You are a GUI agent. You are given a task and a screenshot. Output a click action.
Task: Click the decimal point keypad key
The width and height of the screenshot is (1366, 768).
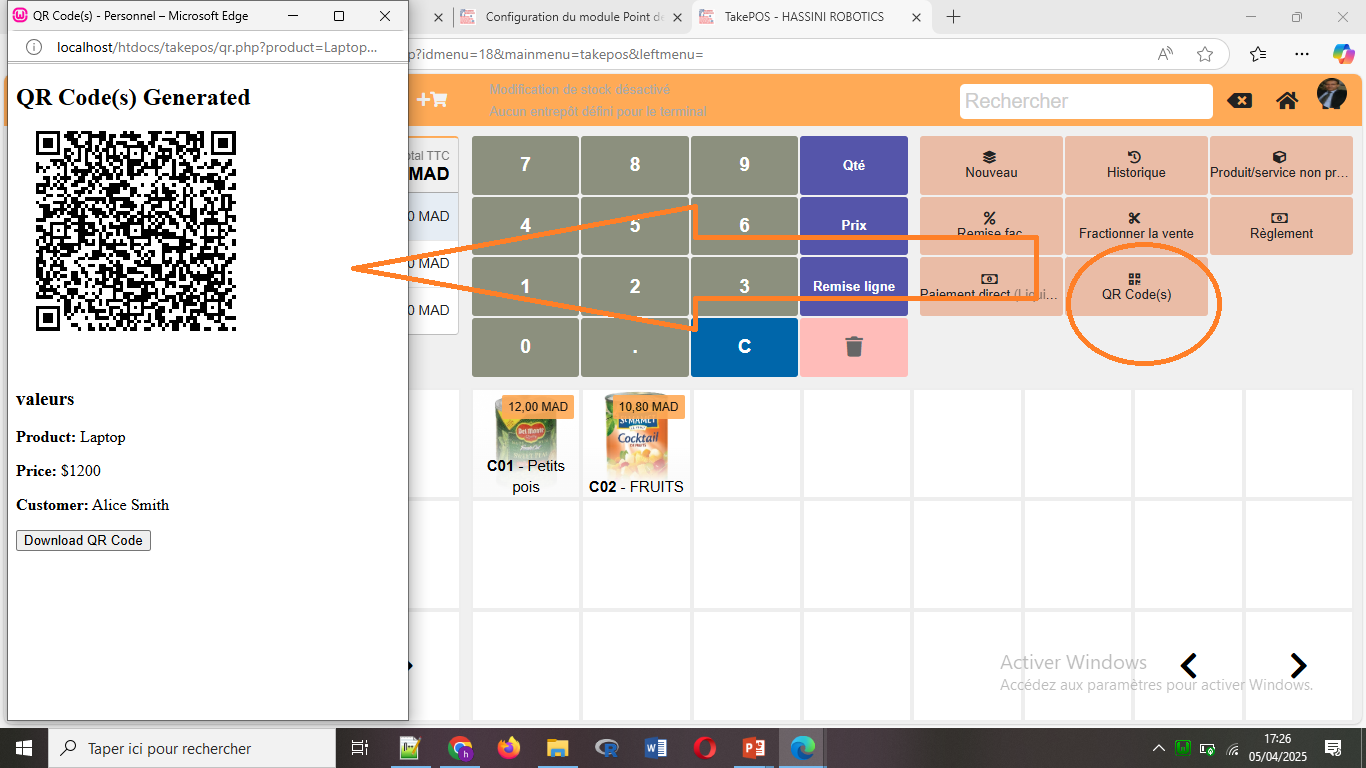(635, 347)
